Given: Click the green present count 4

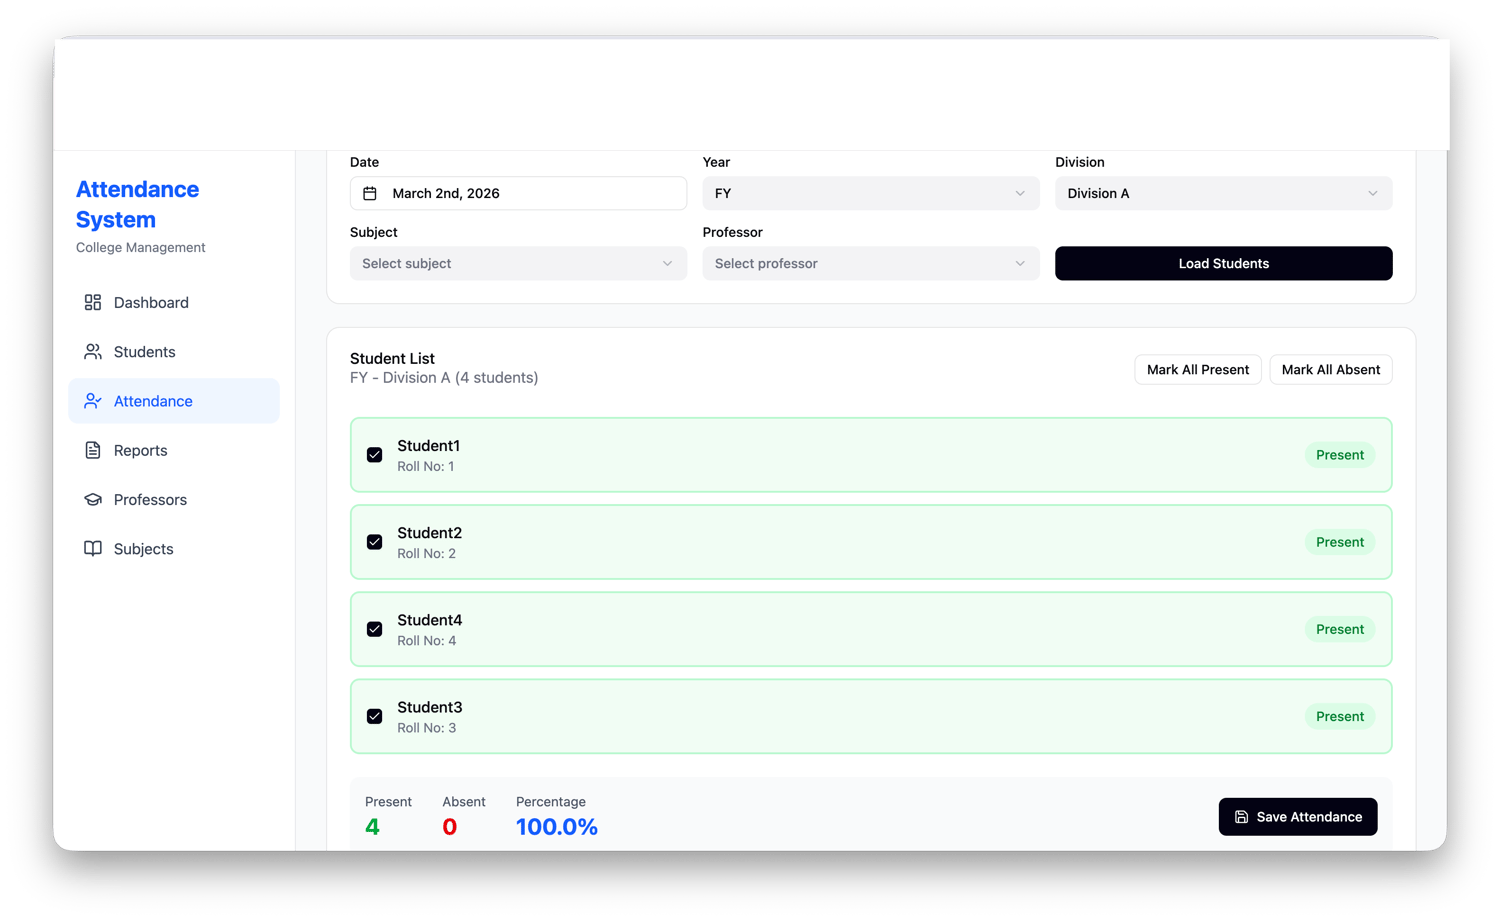Looking at the screenshot, I should 372,827.
